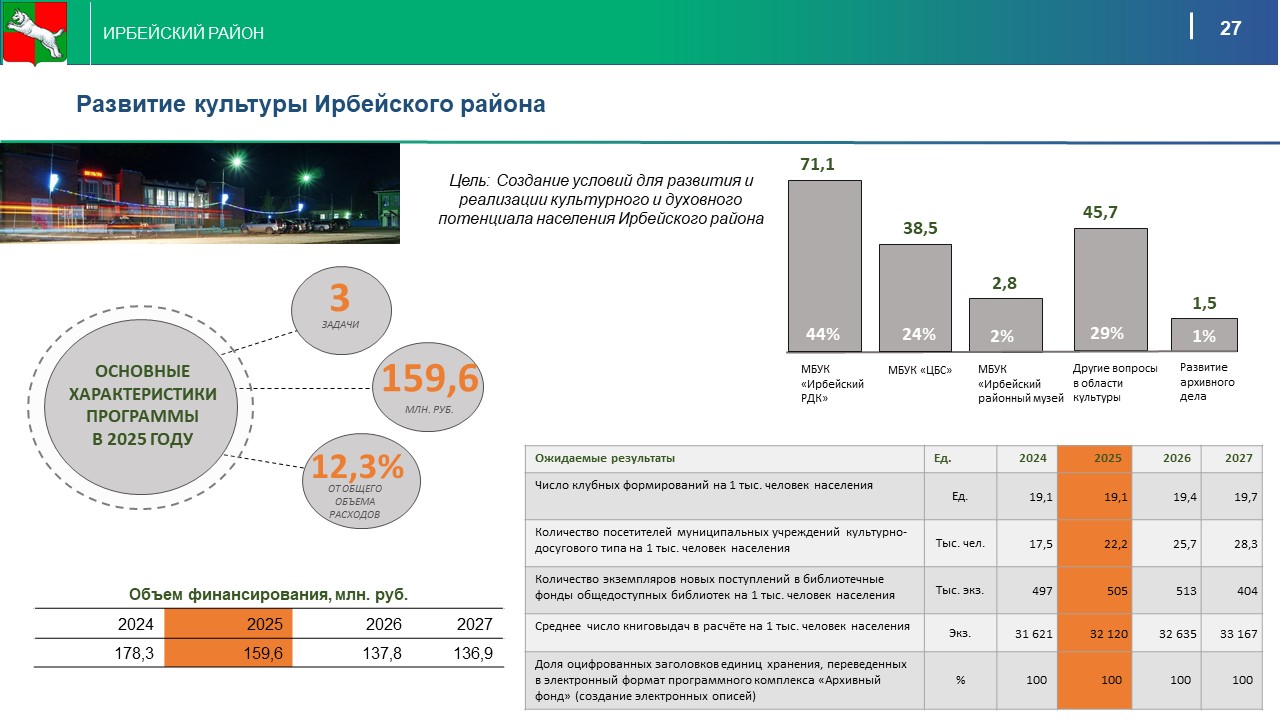Select the orange 2025 column header in results table
This screenshot has height=720, width=1280.
tap(1095, 458)
